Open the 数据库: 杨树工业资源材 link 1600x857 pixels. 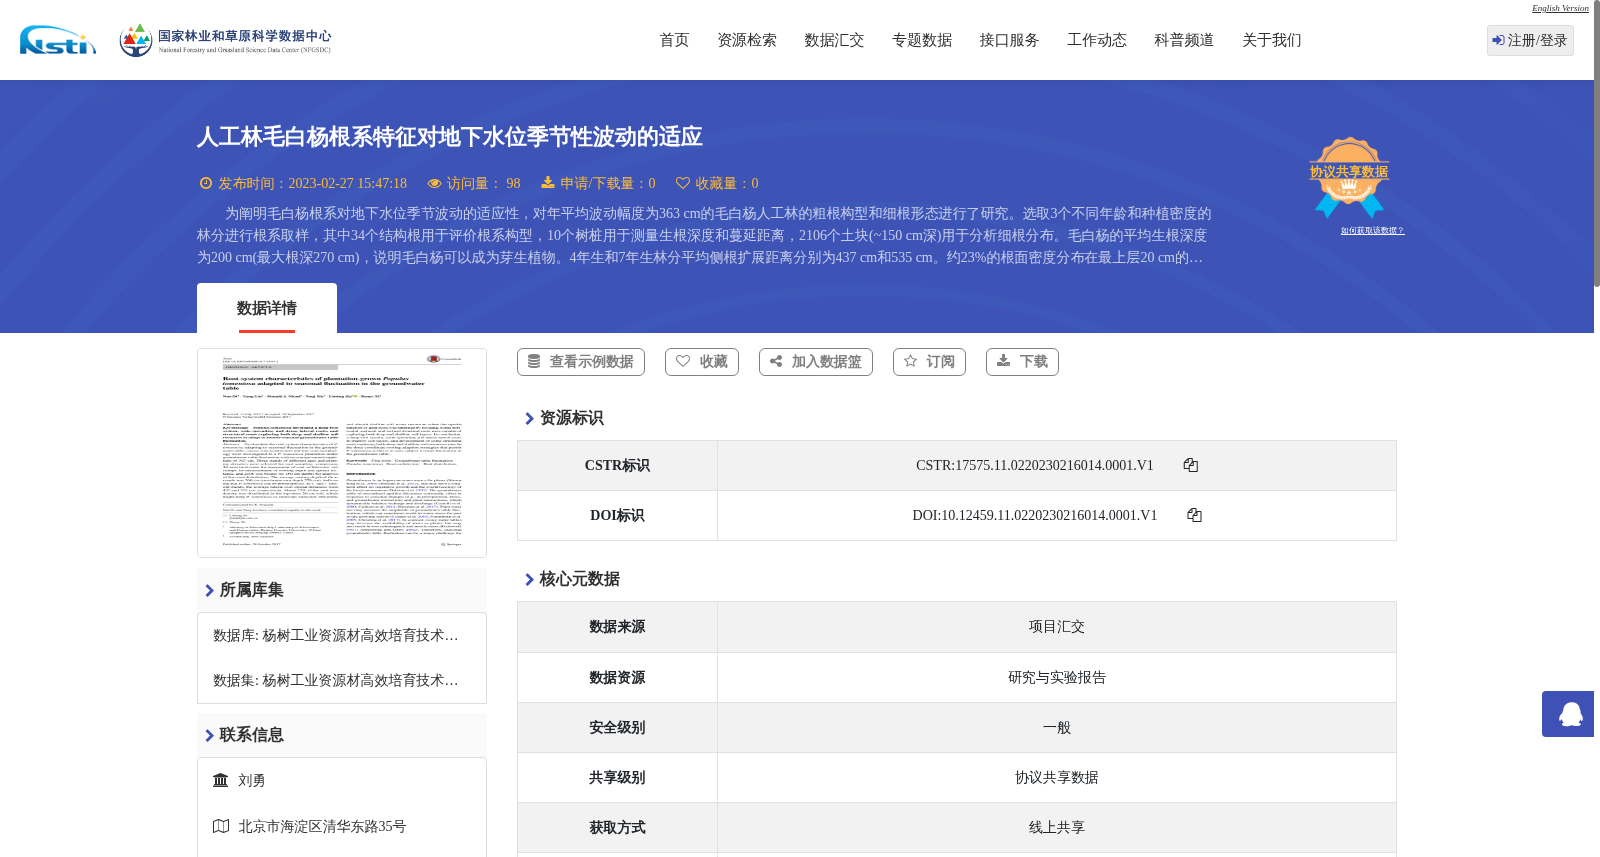pyautogui.click(x=336, y=635)
